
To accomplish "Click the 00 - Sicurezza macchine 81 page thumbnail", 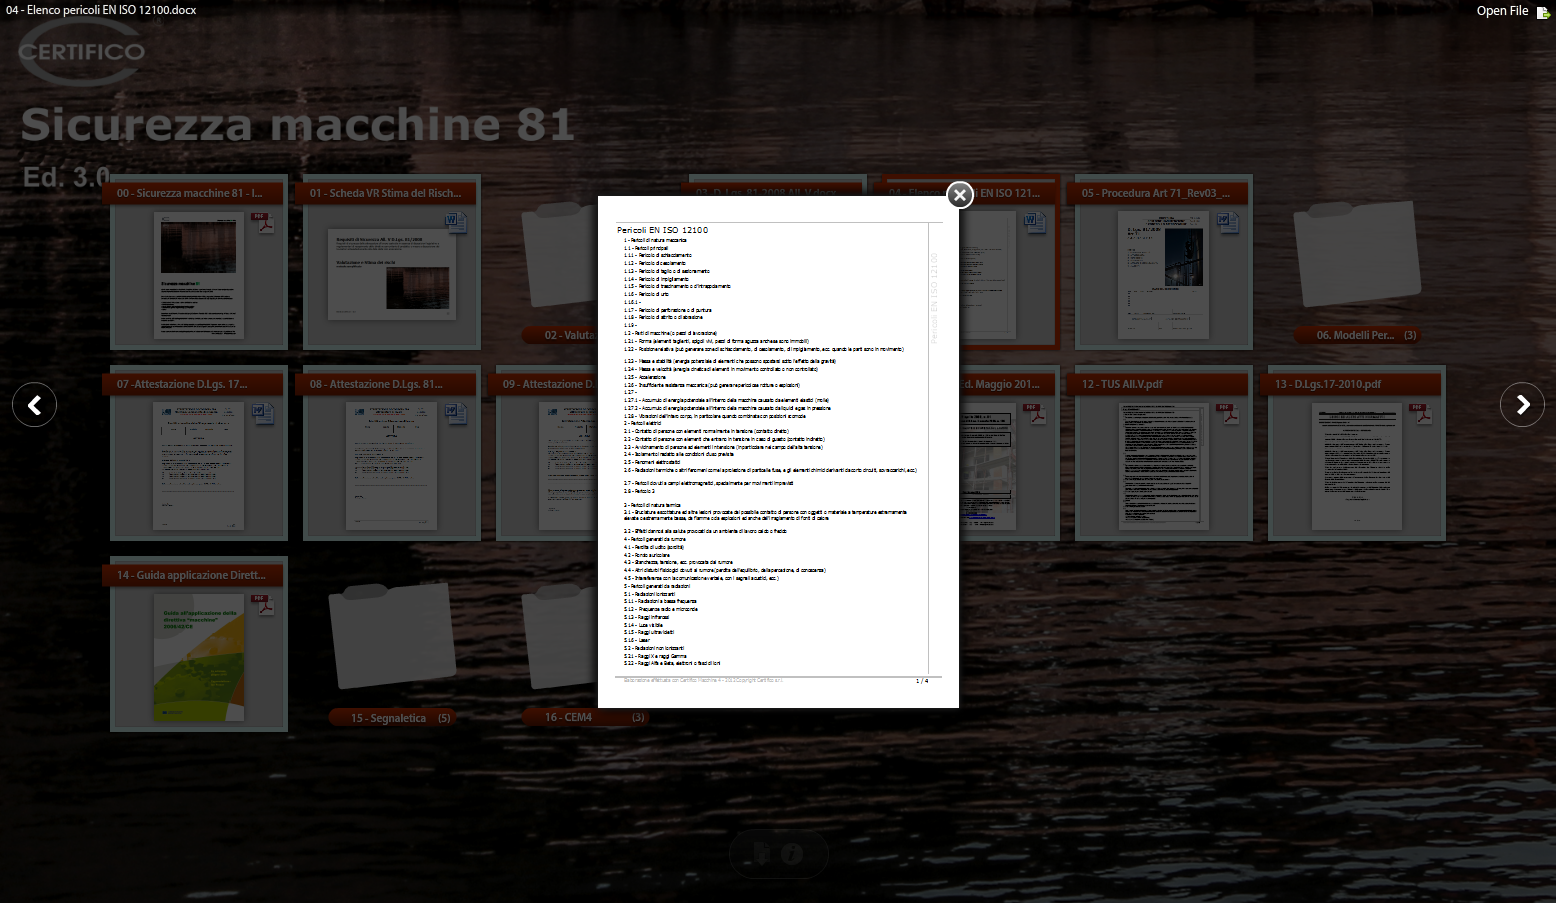I will coord(198,274).
